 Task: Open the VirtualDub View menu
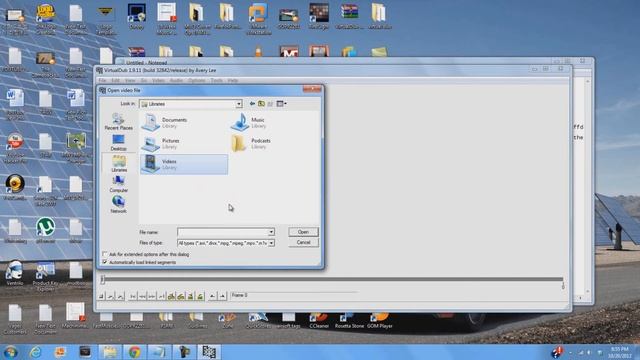(130, 80)
